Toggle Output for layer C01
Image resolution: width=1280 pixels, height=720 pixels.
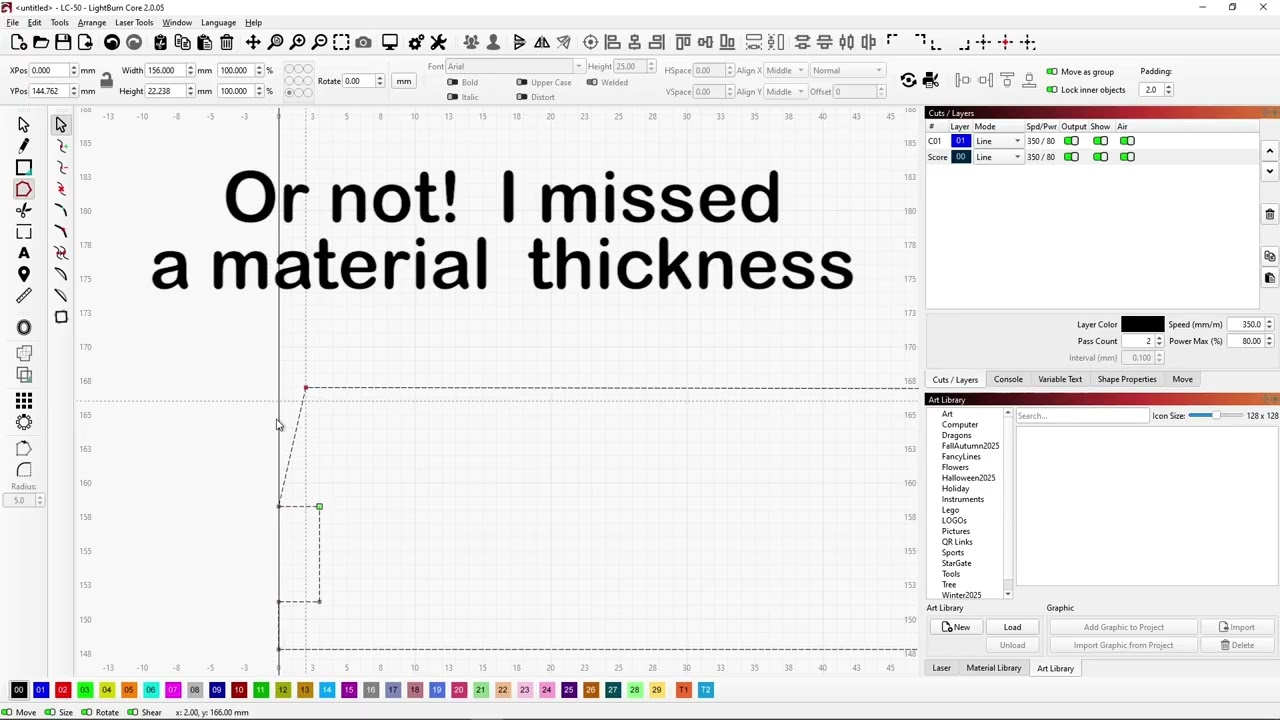click(x=1071, y=141)
